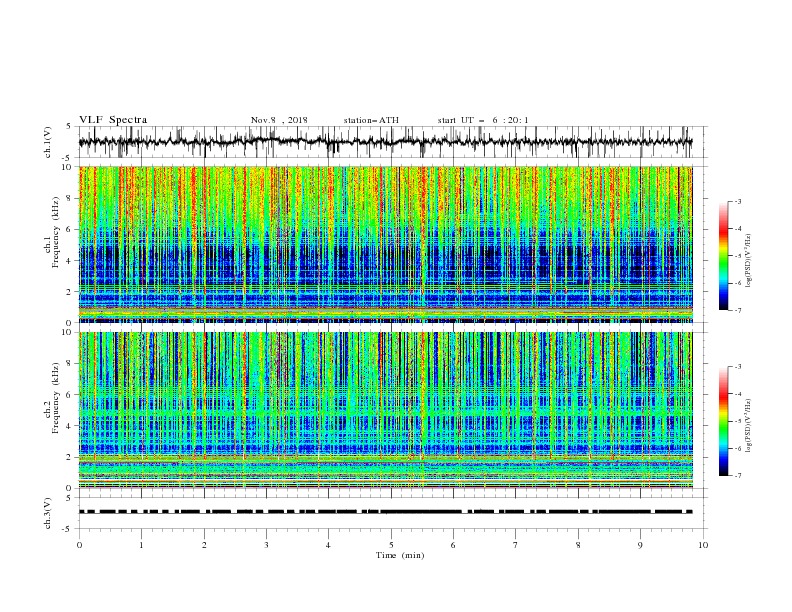
Task: Click the time axis tick label "7"
Action: click(516, 545)
